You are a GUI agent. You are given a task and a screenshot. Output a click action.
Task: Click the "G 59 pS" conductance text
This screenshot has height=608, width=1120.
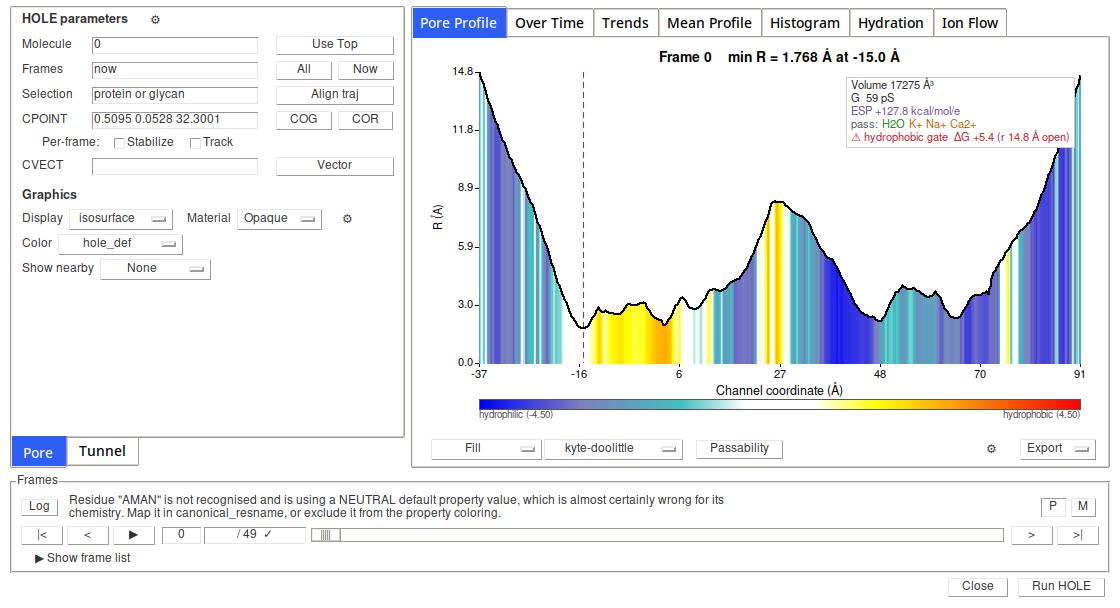[872, 99]
